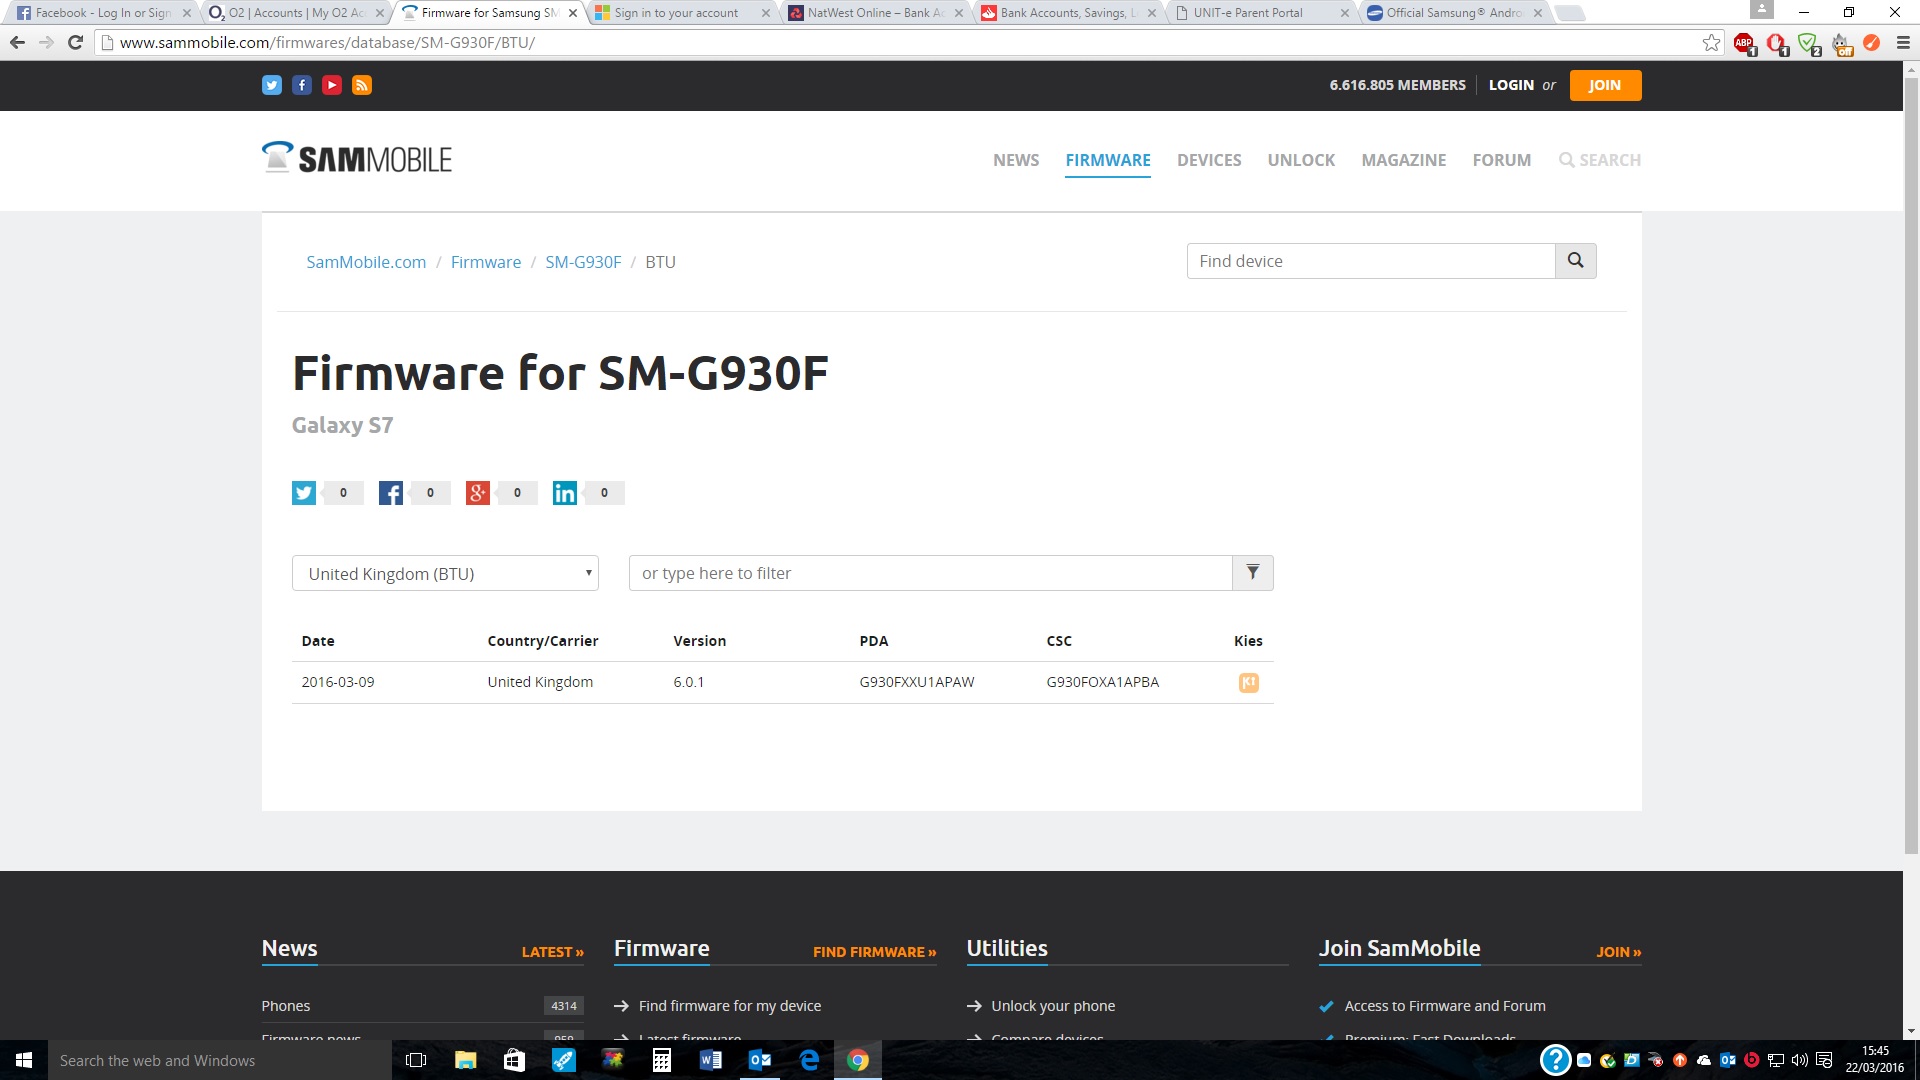
Task: Click G930FXXU1APAW PDA cell
Action: 917,682
